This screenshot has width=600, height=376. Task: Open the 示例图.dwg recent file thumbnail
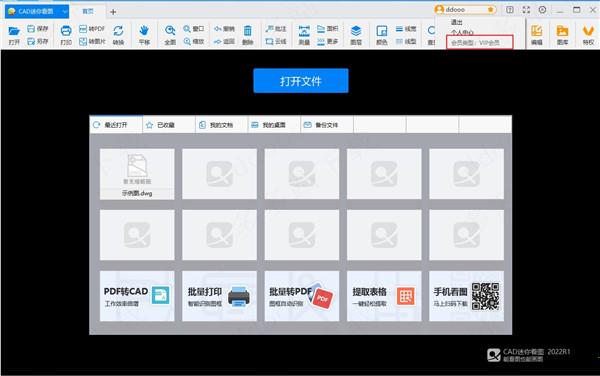point(137,174)
